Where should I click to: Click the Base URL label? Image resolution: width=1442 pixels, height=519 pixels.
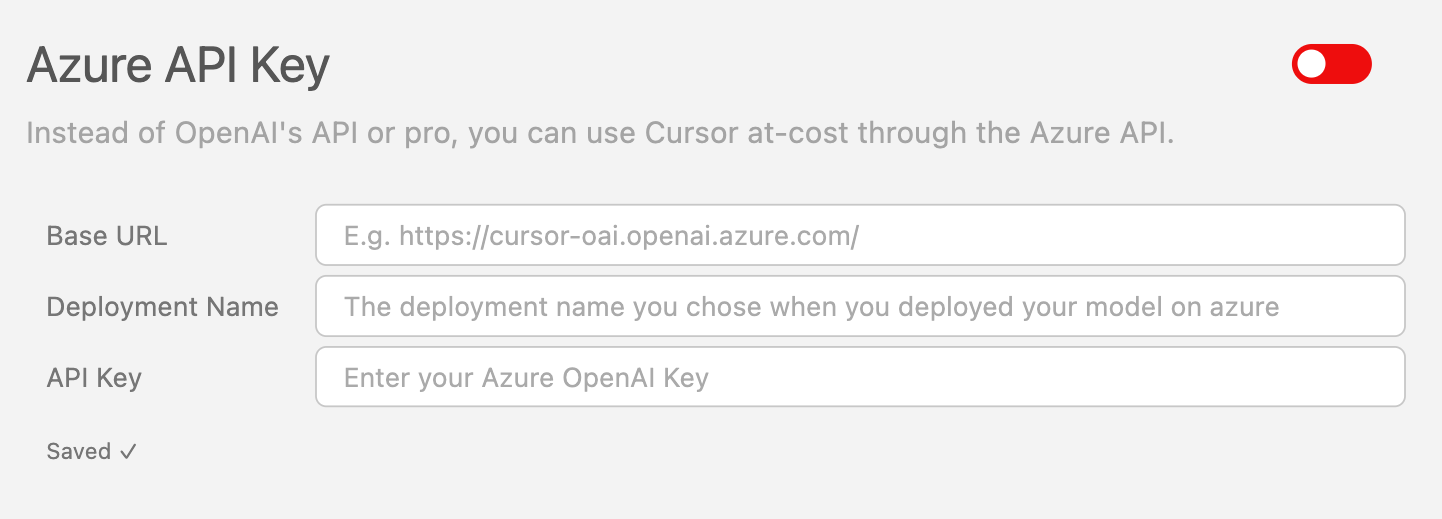107,236
